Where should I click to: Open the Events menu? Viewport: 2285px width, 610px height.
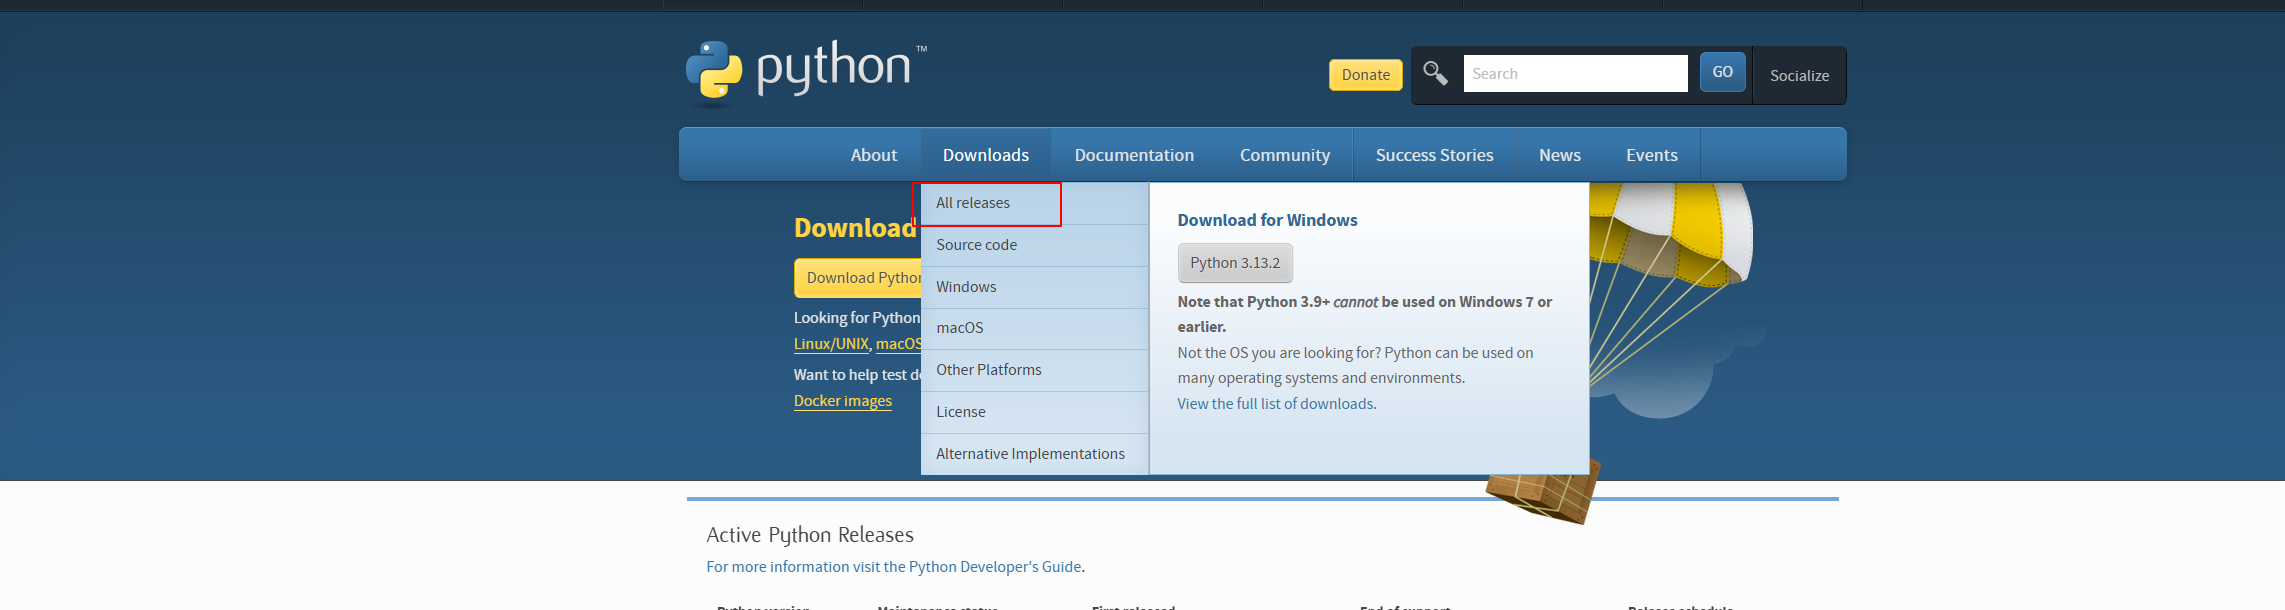tap(1651, 155)
